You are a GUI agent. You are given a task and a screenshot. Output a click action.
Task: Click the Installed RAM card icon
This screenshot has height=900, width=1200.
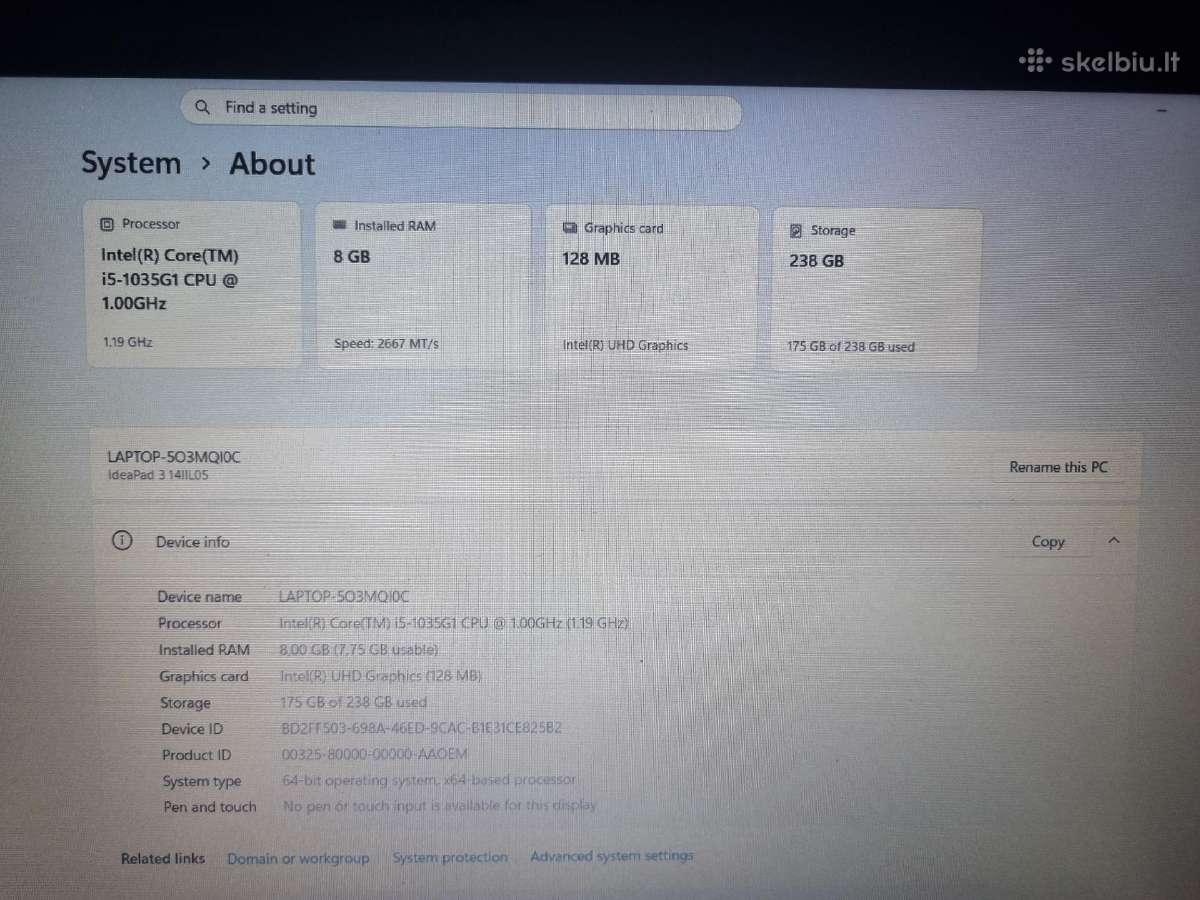[338, 226]
